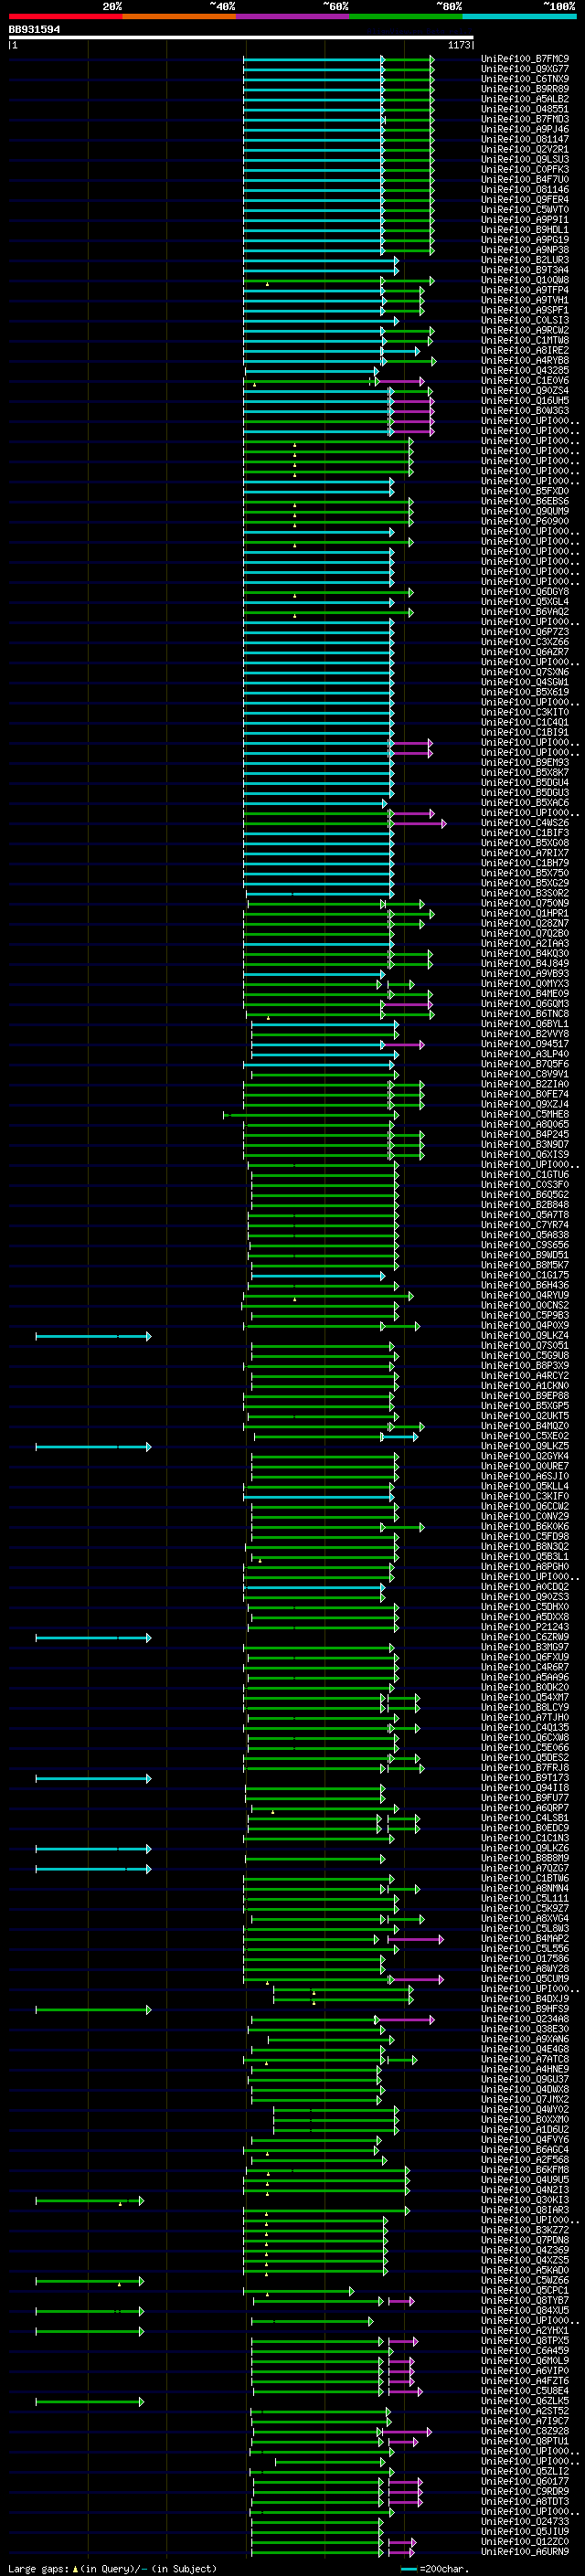585x2576 pixels.
Task: Click hit label UniRef100_A8Q065
Action: (x=525, y=1124)
